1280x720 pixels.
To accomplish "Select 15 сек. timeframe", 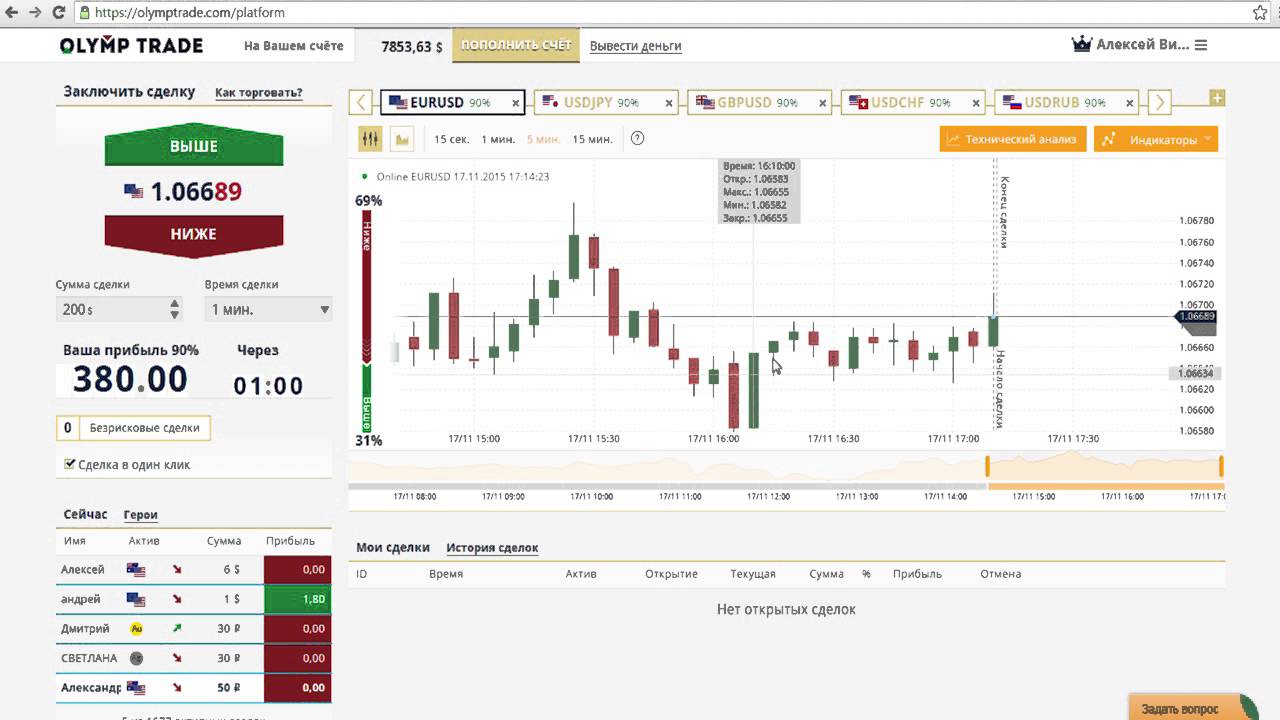I will [x=451, y=139].
